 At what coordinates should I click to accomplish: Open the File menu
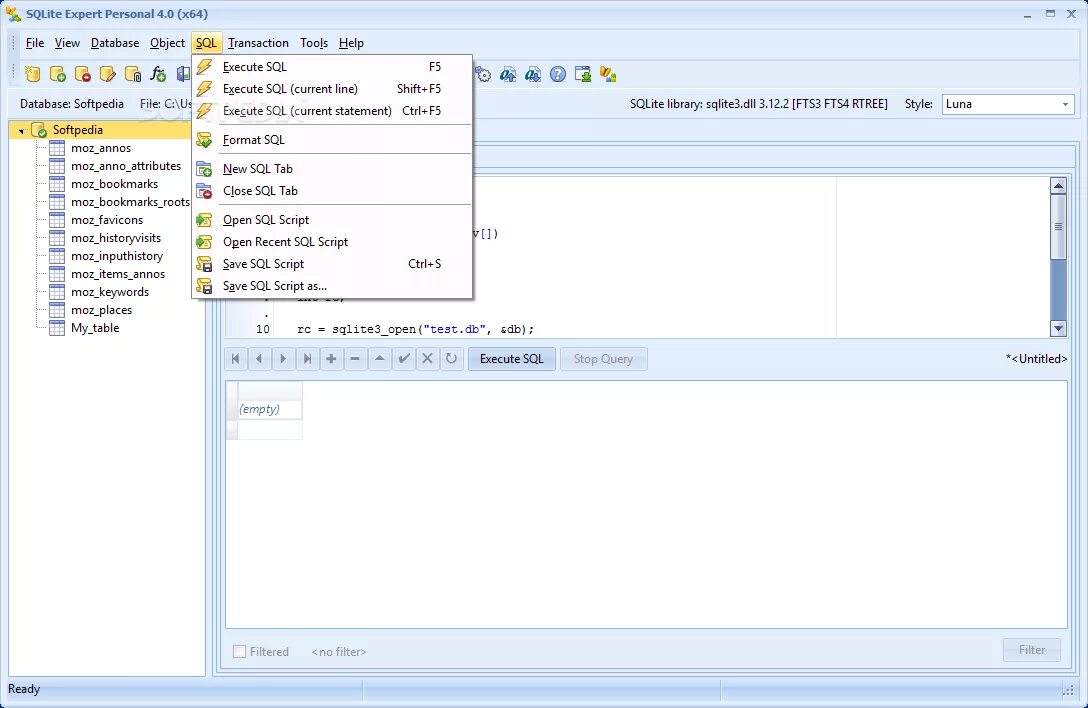(x=35, y=43)
